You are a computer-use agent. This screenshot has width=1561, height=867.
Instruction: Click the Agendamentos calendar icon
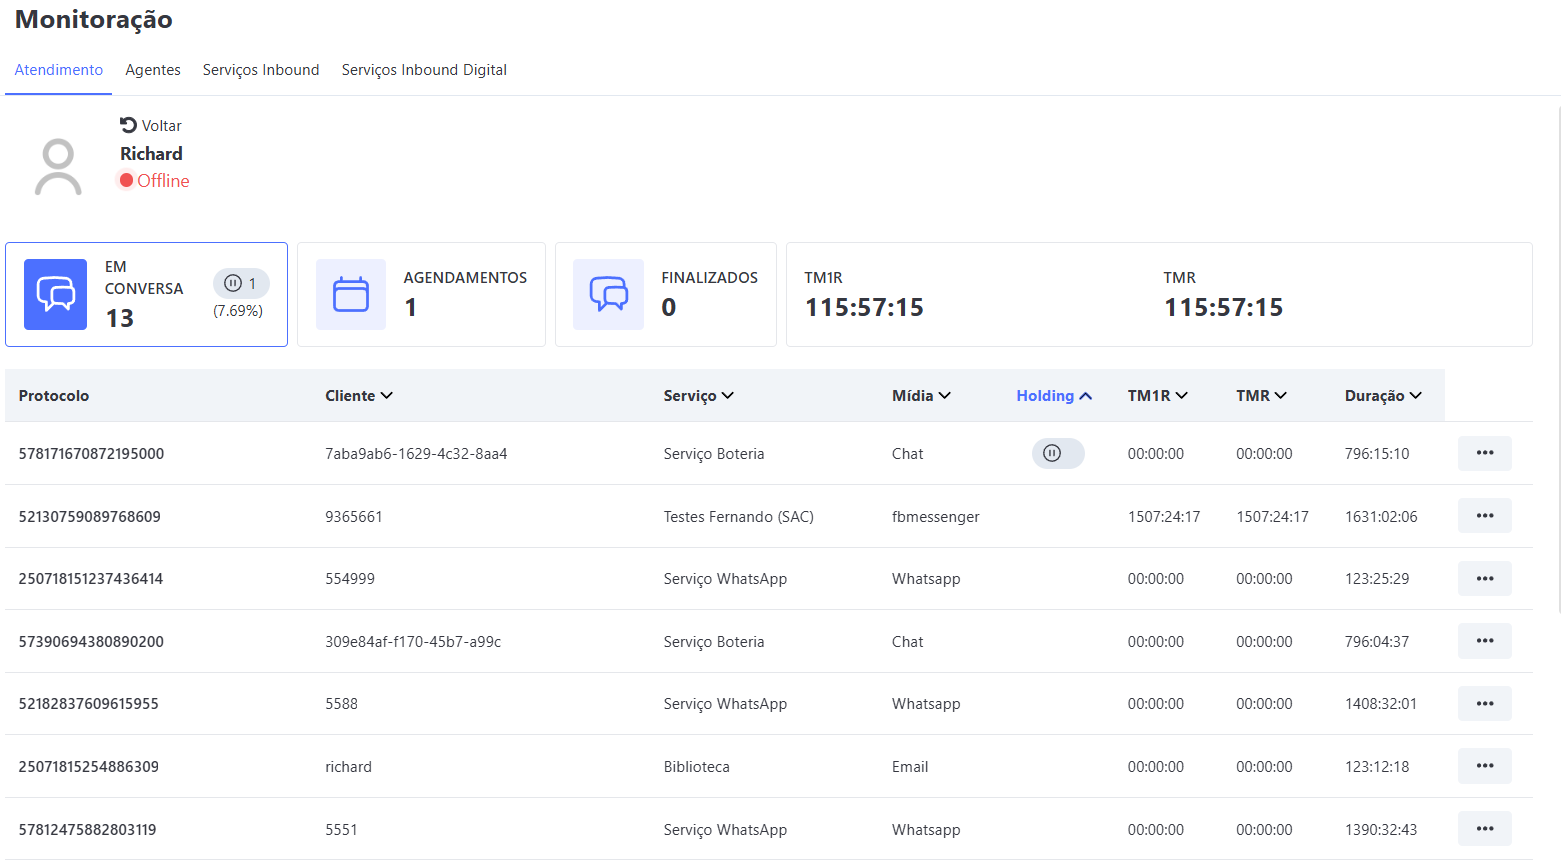tap(351, 294)
